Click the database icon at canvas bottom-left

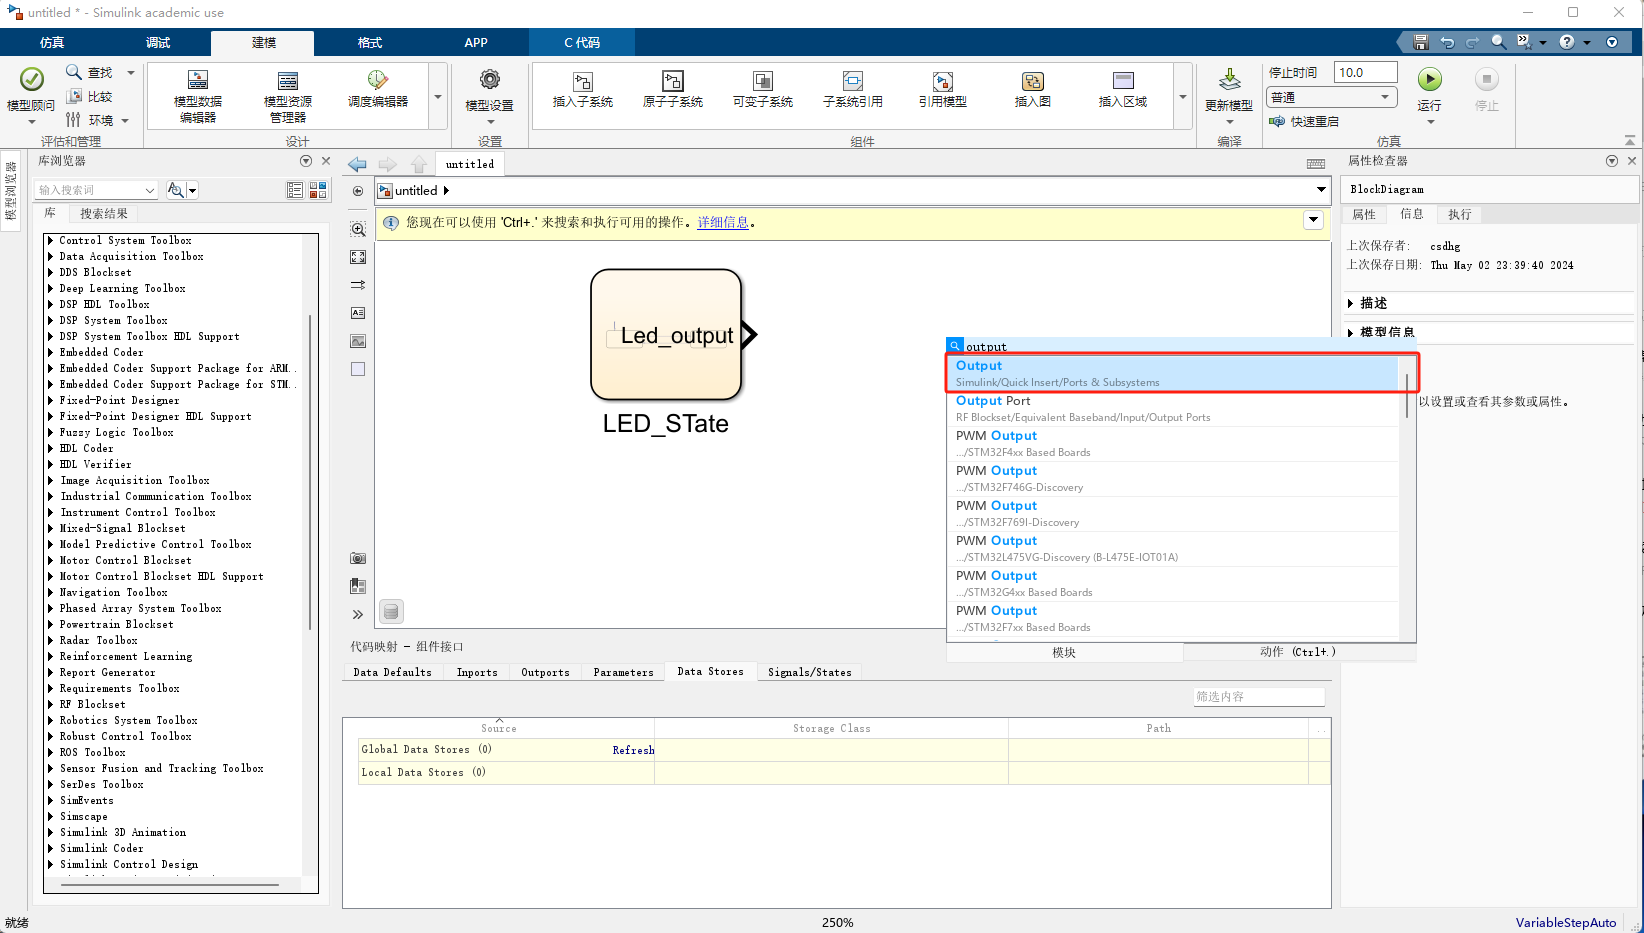coord(392,611)
